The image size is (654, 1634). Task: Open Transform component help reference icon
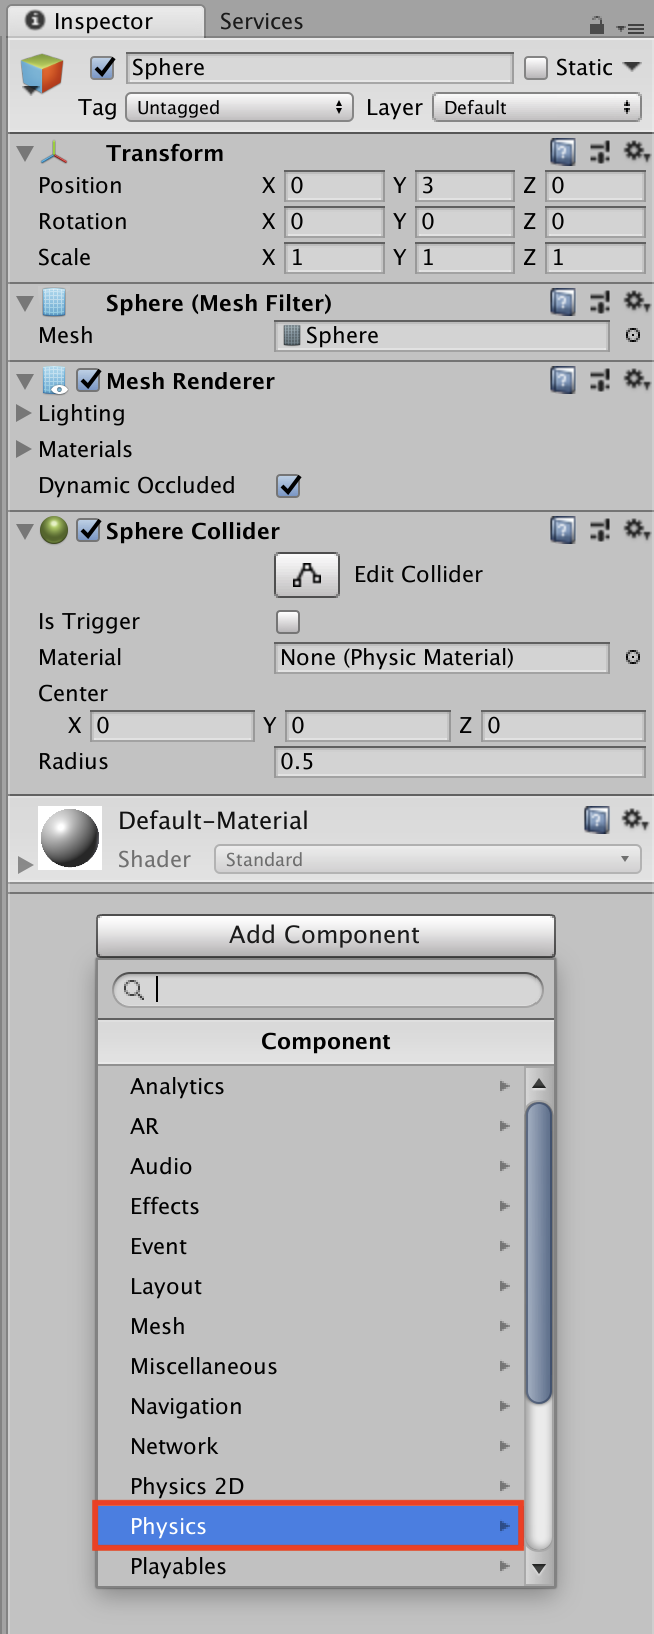(563, 153)
